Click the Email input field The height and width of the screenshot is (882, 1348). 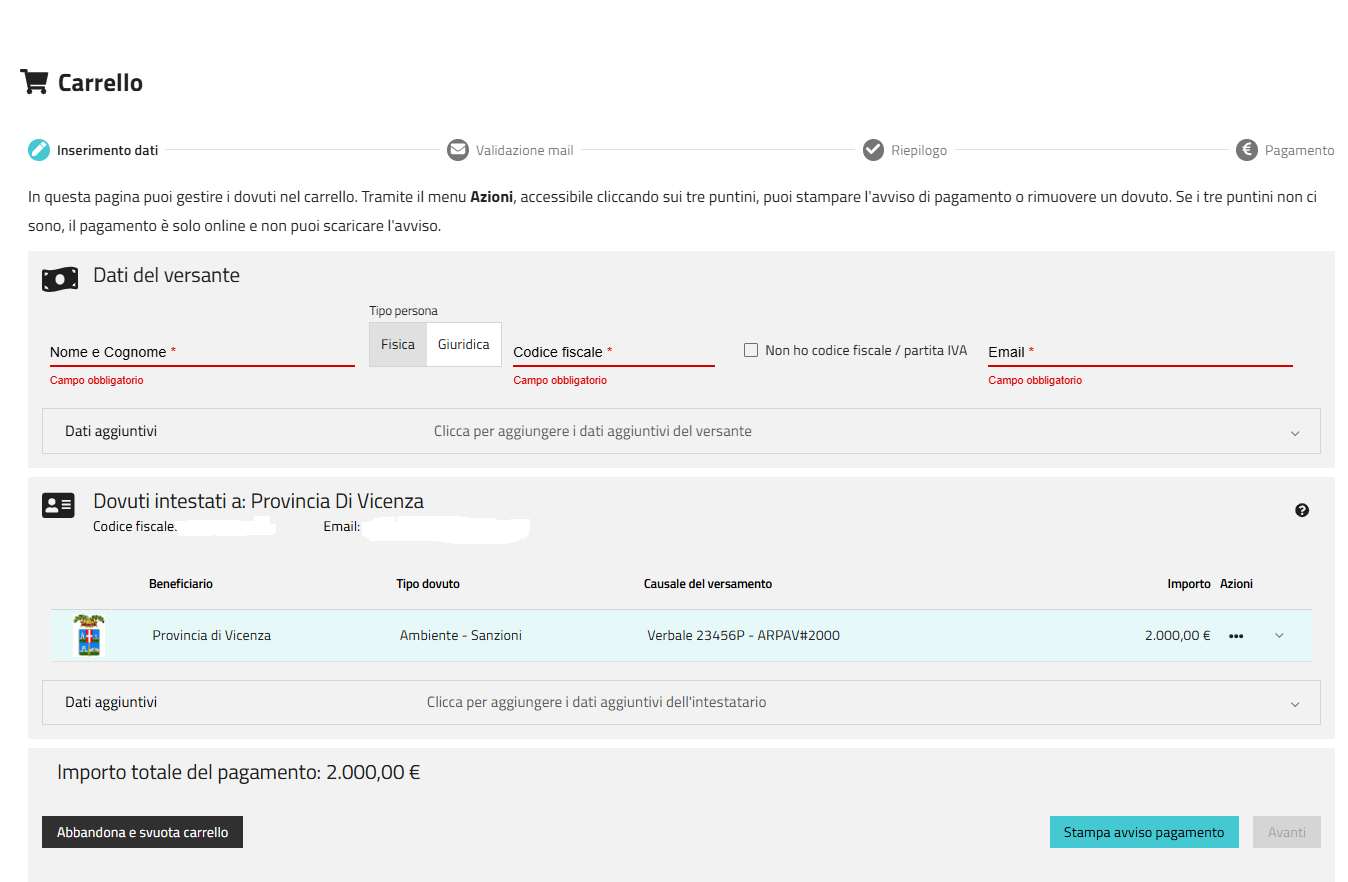1140,352
